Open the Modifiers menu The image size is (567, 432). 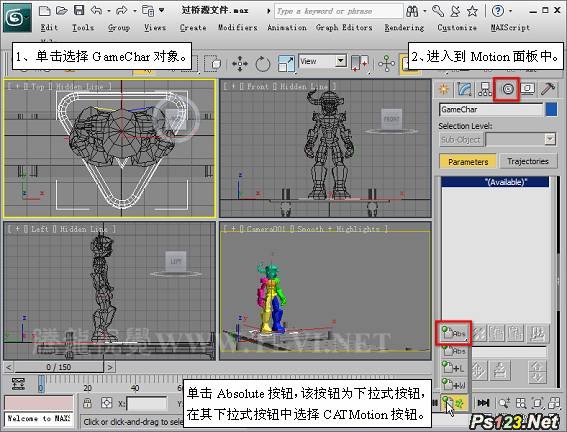(x=238, y=27)
